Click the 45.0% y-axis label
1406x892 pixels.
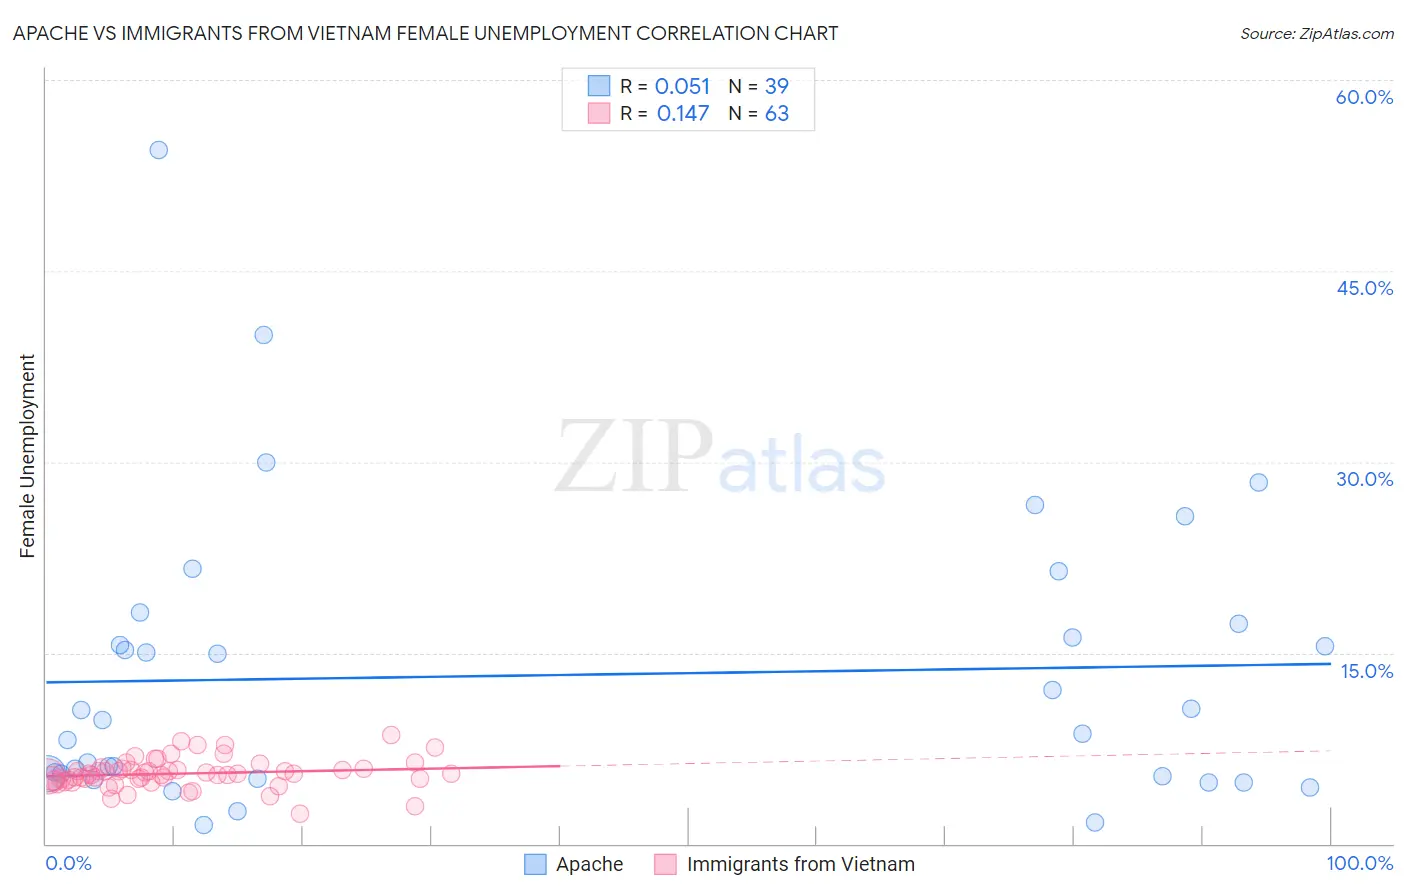(x=1365, y=288)
